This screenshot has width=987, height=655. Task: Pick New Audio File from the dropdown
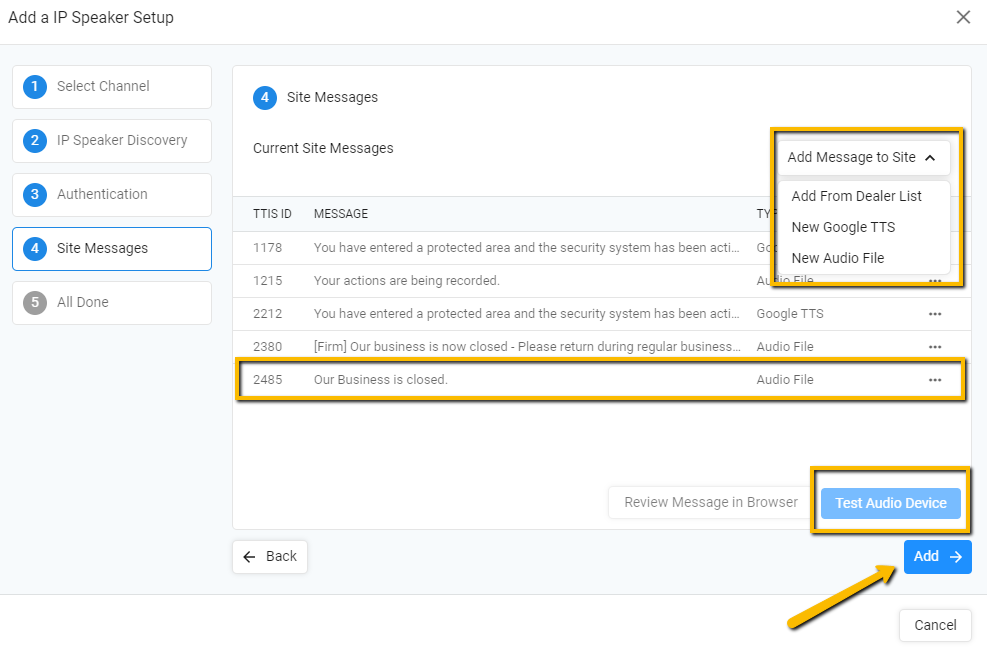click(x=837, y=258)
